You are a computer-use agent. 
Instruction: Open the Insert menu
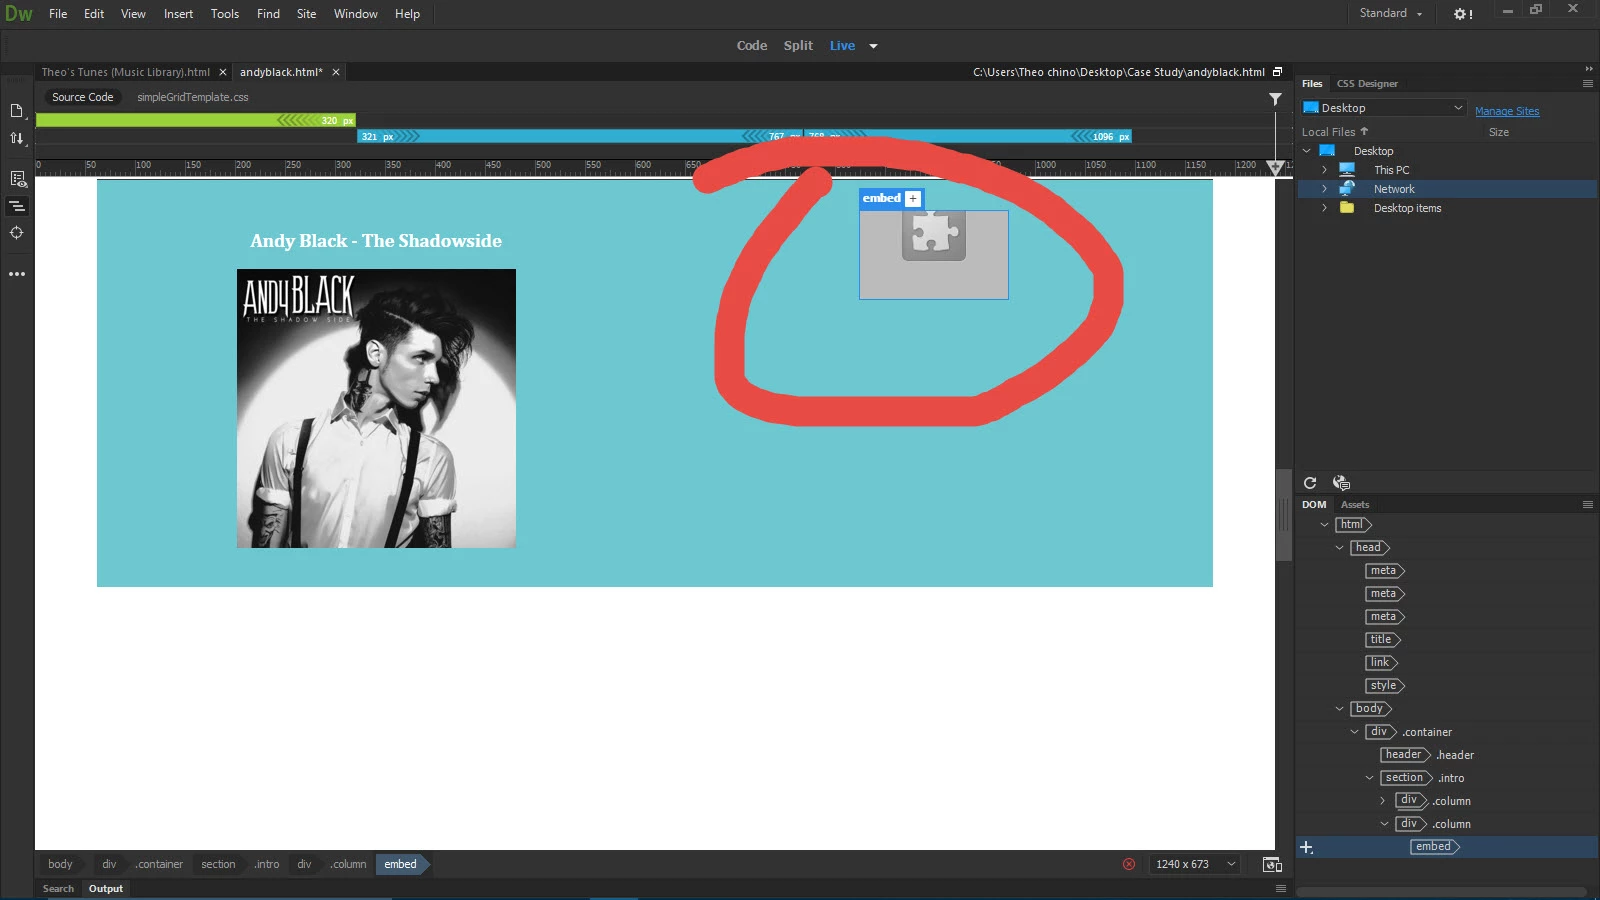(178, 14)
